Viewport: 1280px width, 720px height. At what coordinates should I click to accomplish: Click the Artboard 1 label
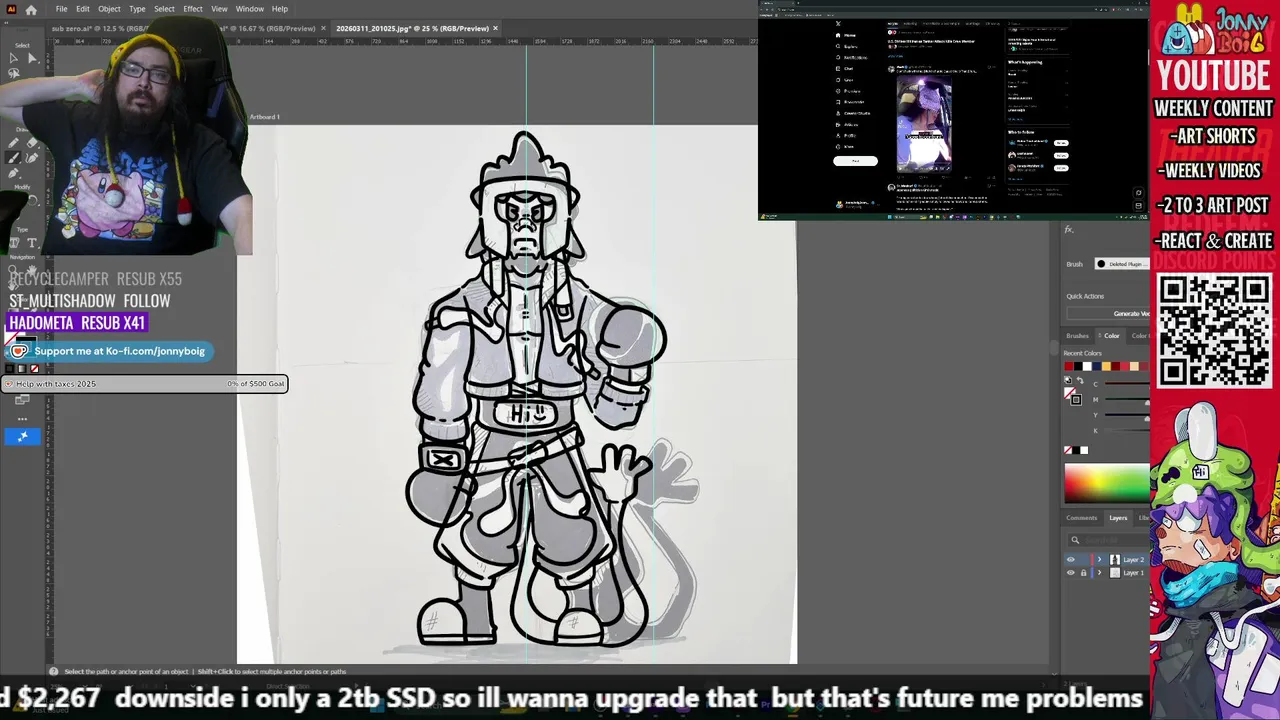pyautogui.click(x=265, y=117)
